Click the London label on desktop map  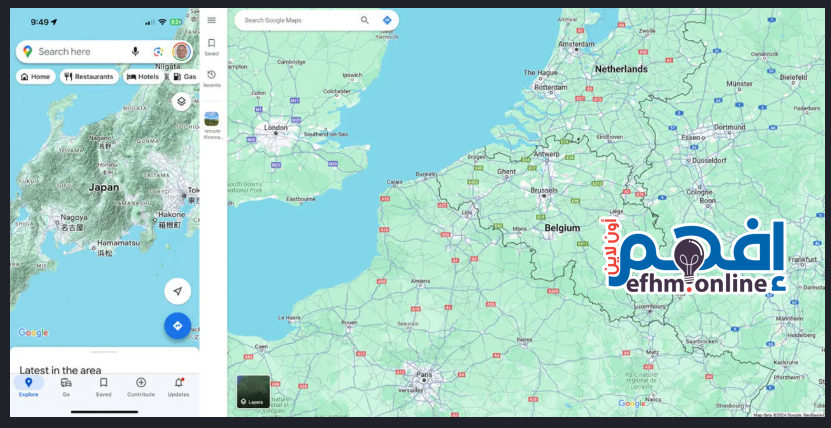point(276,128)
